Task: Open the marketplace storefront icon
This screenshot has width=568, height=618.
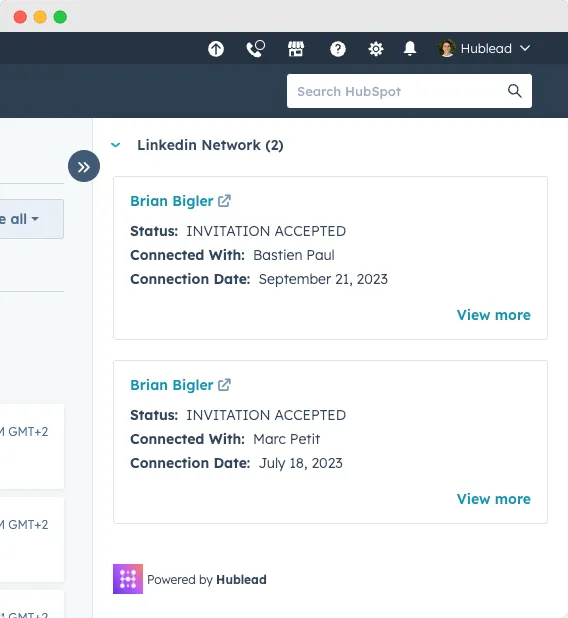Action: (296, 49)
